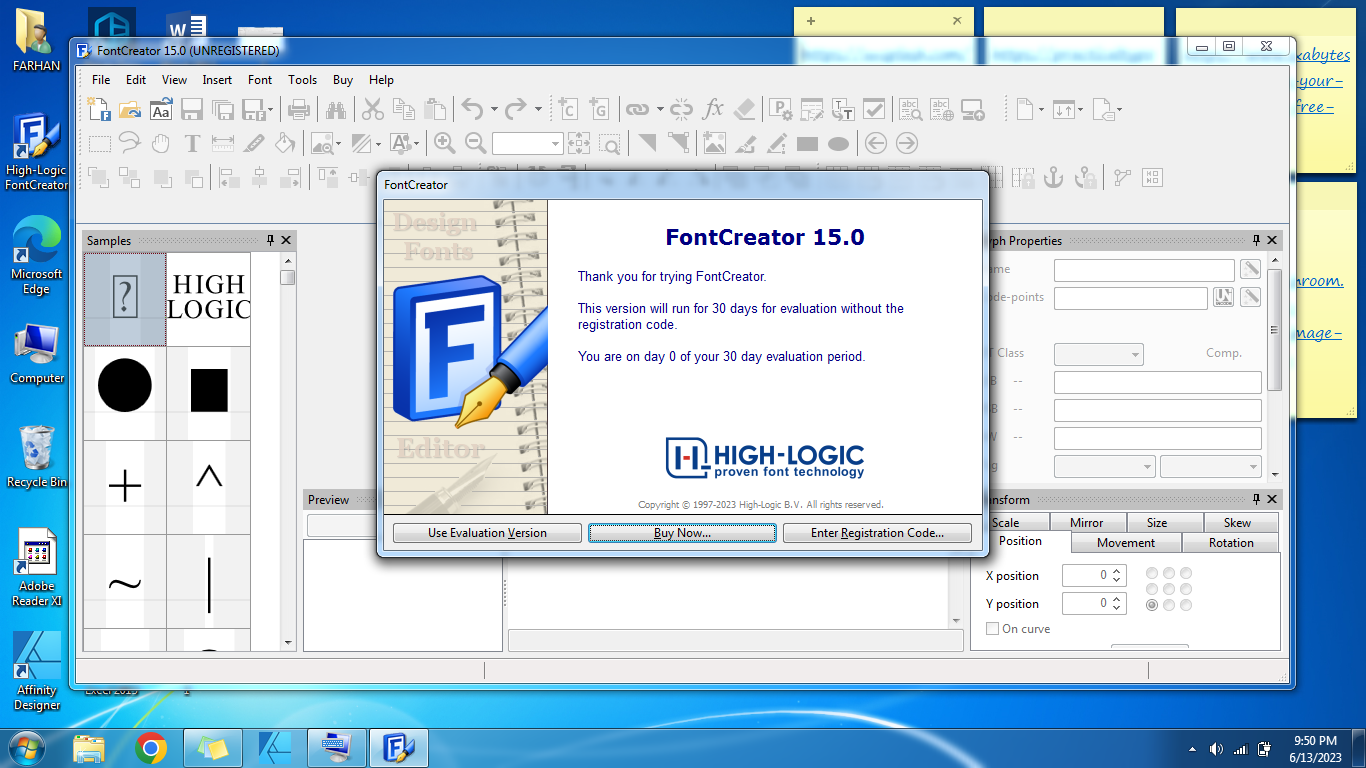The height and width of the screenshot is (768, 1366).
Task: Select the bottom-right reference point radio button
Action: click(x=1186, y=605)
